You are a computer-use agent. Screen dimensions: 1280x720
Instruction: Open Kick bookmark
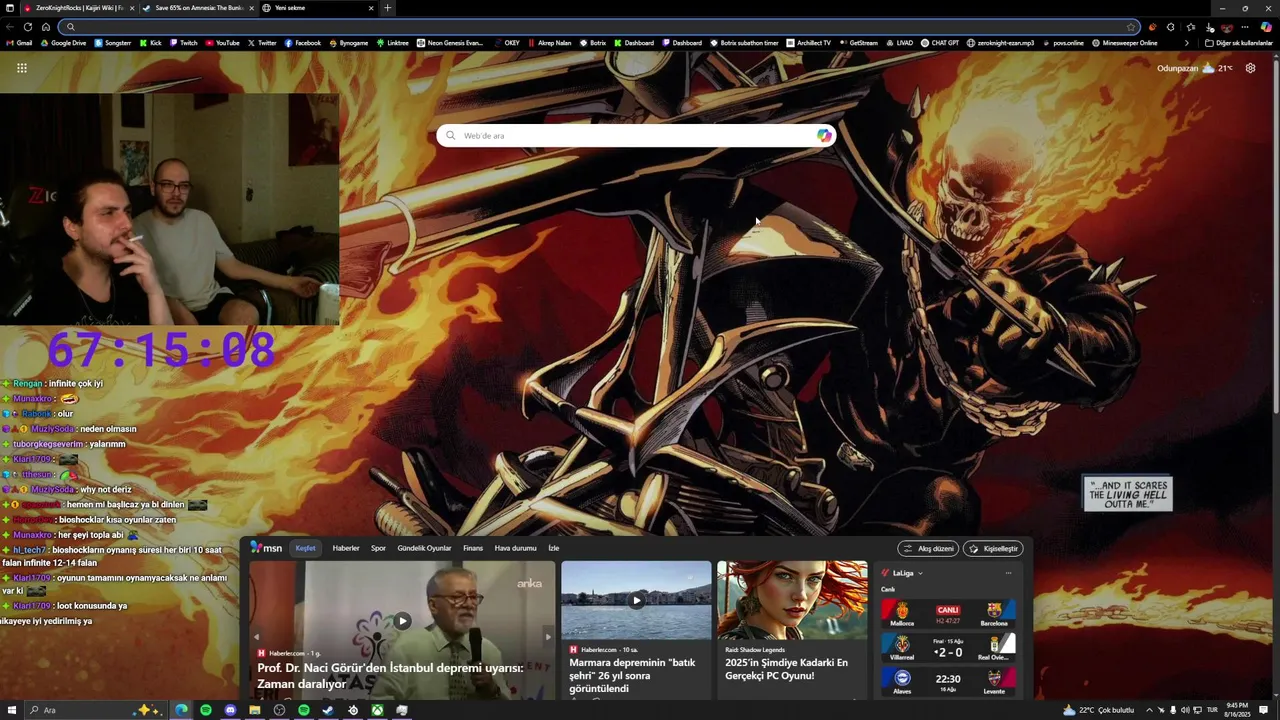pos(150,43)
